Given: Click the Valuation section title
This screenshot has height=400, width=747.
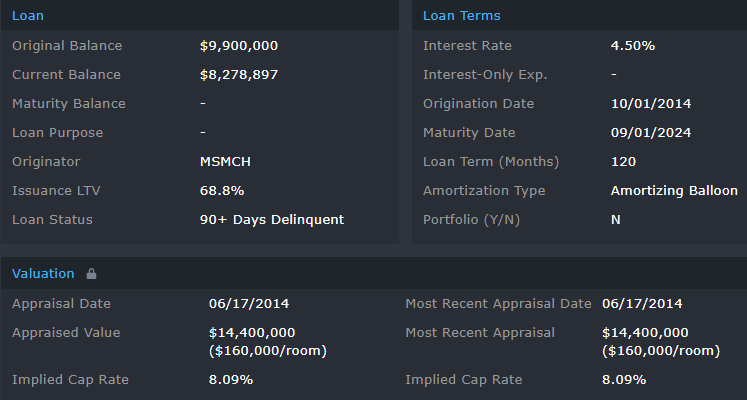Looking at the screenshot, I should (x=43, y=273).
